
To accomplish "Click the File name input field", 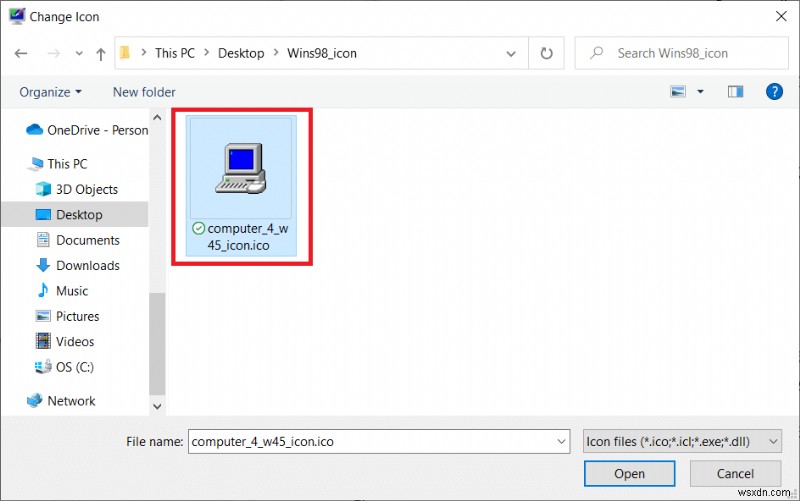I will coord(379,441).
